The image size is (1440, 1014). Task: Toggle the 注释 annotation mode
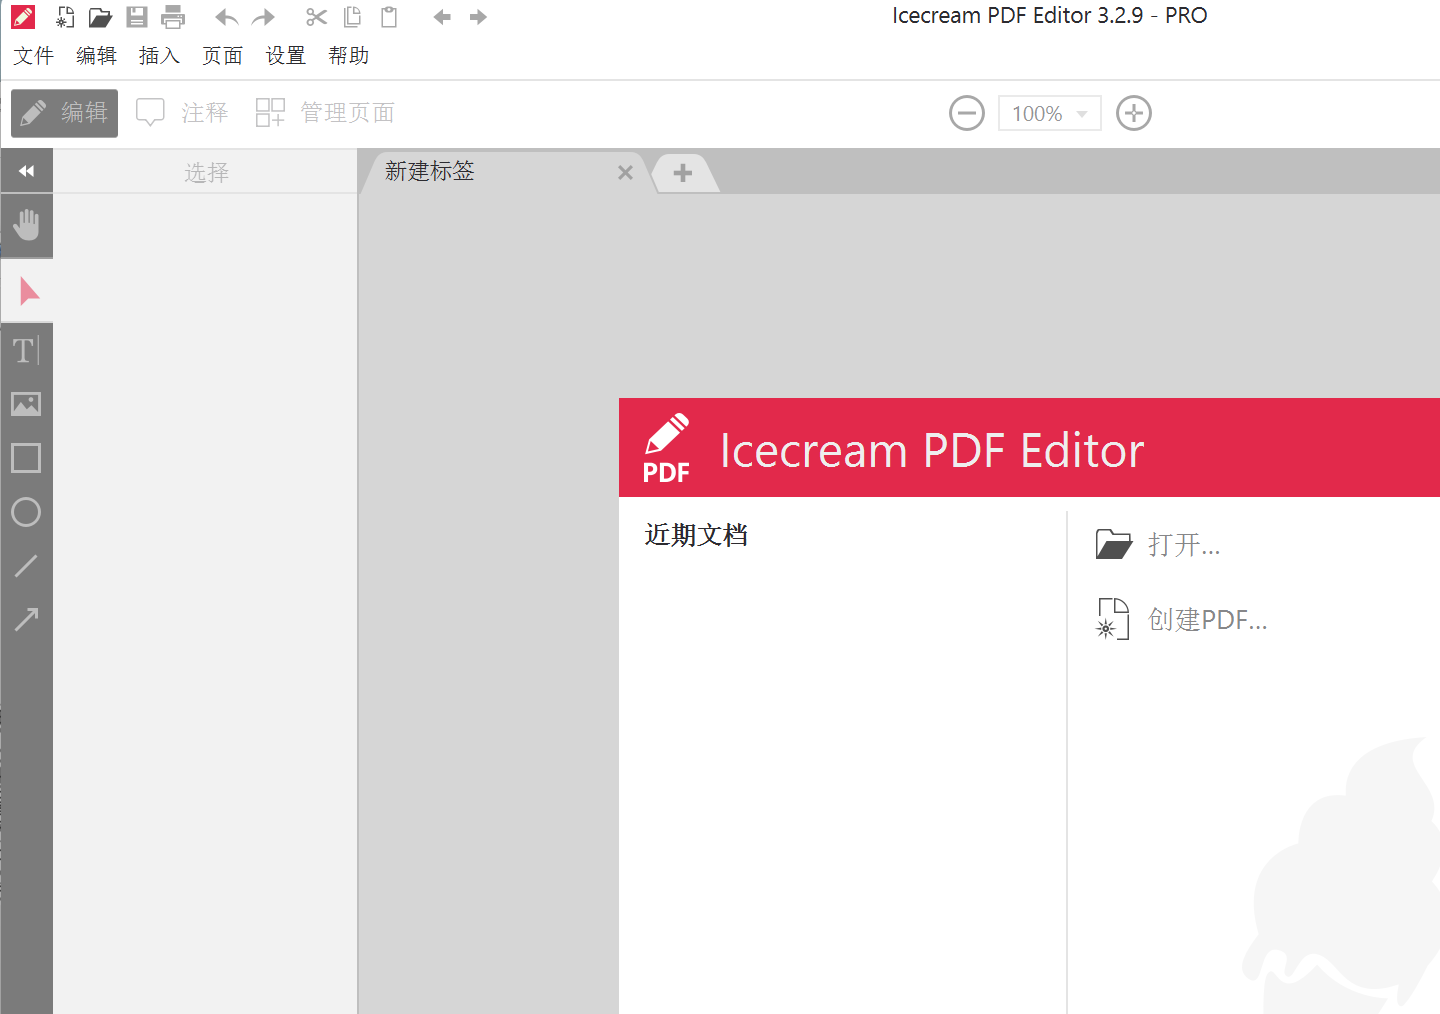pyautogui.click(x=183, y=112)
